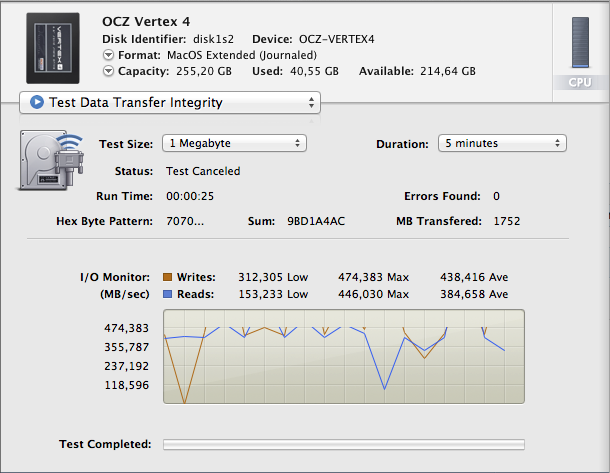Select device name OCZ-VERTEX4

(x=337, y=39)
